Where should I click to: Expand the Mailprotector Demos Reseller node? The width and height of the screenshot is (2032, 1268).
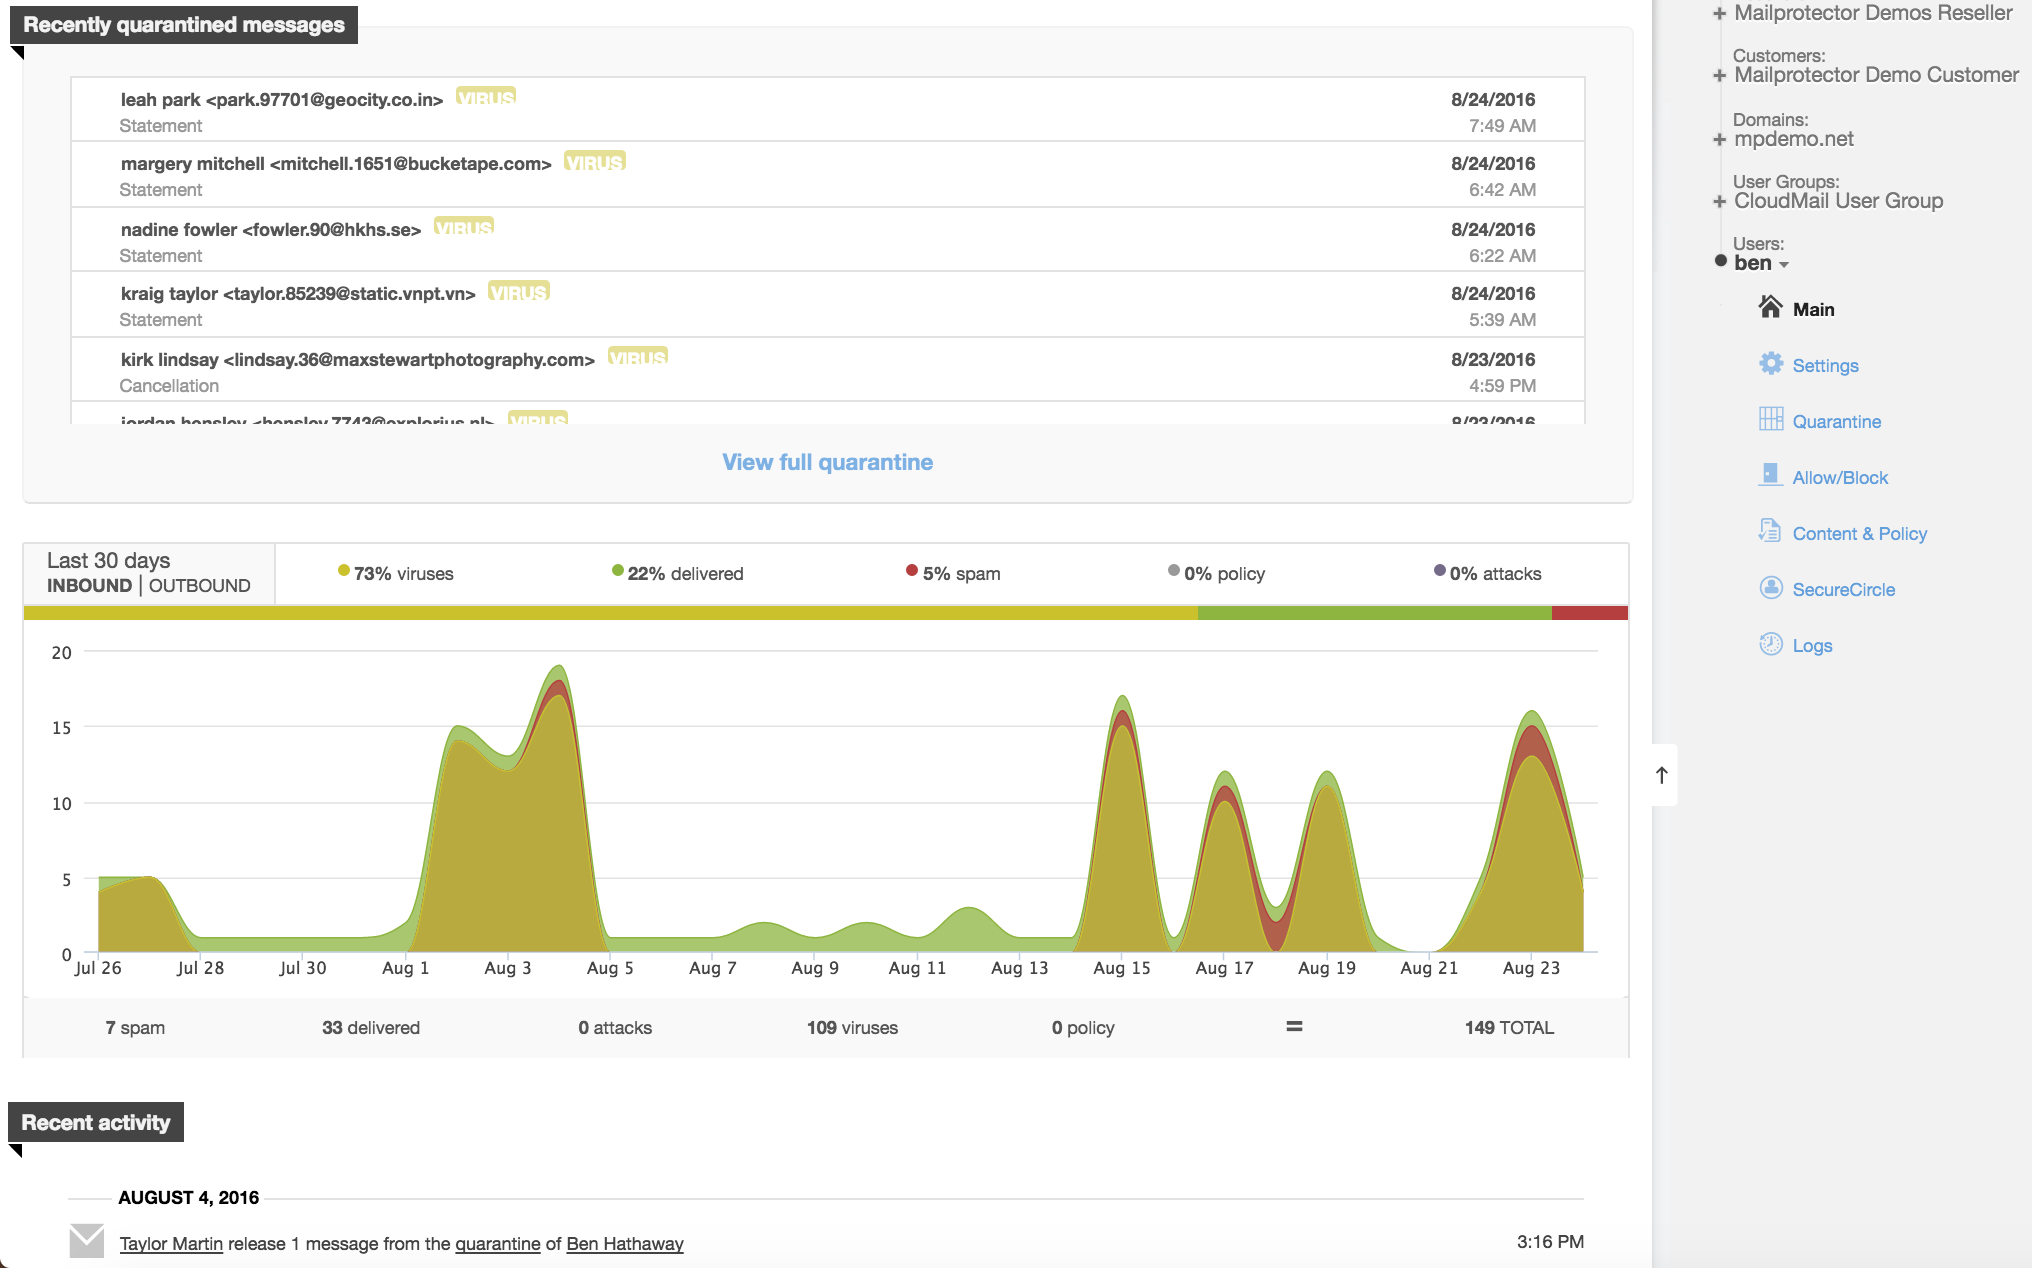click(1719, 14)
